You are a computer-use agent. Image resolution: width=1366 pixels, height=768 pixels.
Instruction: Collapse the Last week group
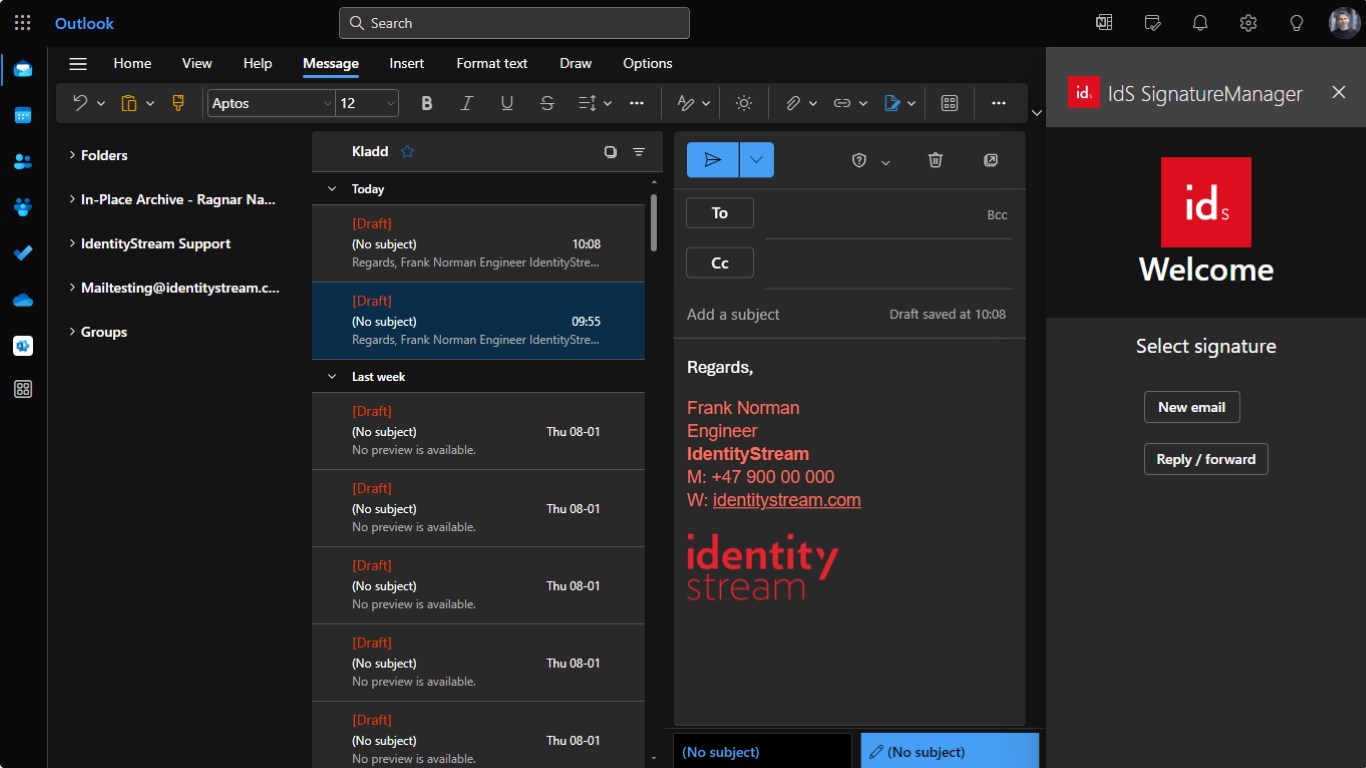332,377
